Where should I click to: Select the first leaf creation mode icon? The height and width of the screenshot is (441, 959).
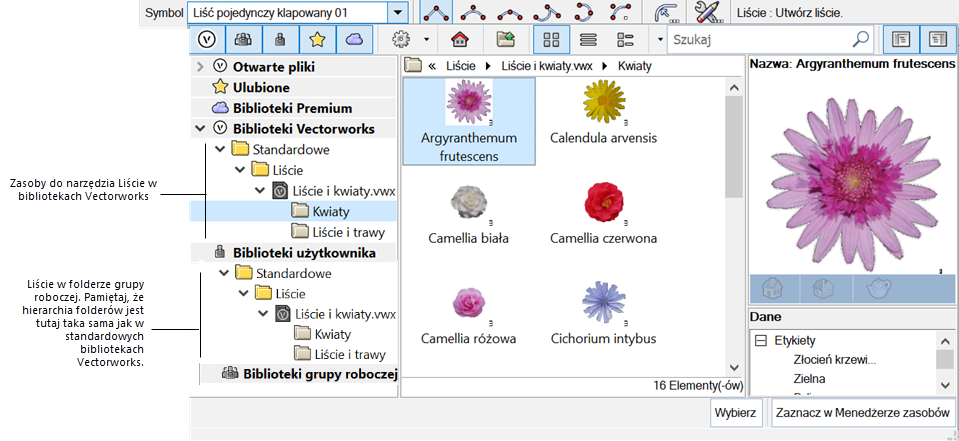[435, 13]
